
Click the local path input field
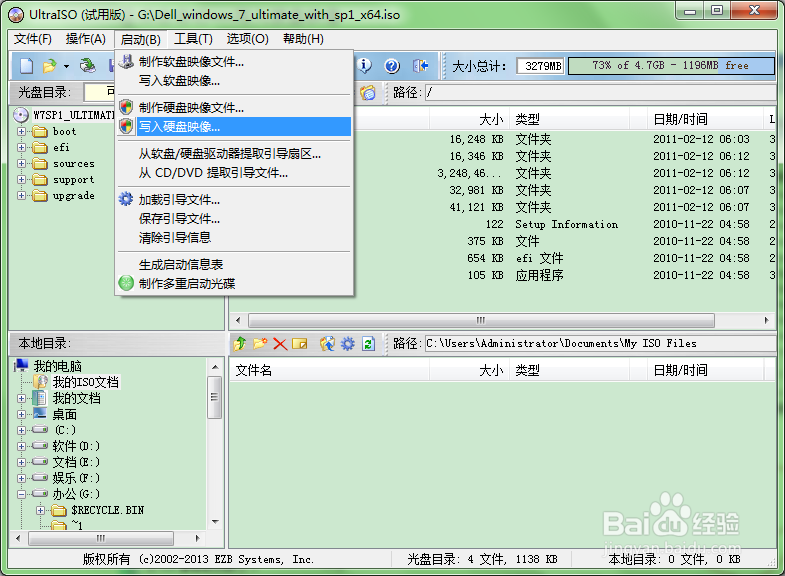(600, 343)
